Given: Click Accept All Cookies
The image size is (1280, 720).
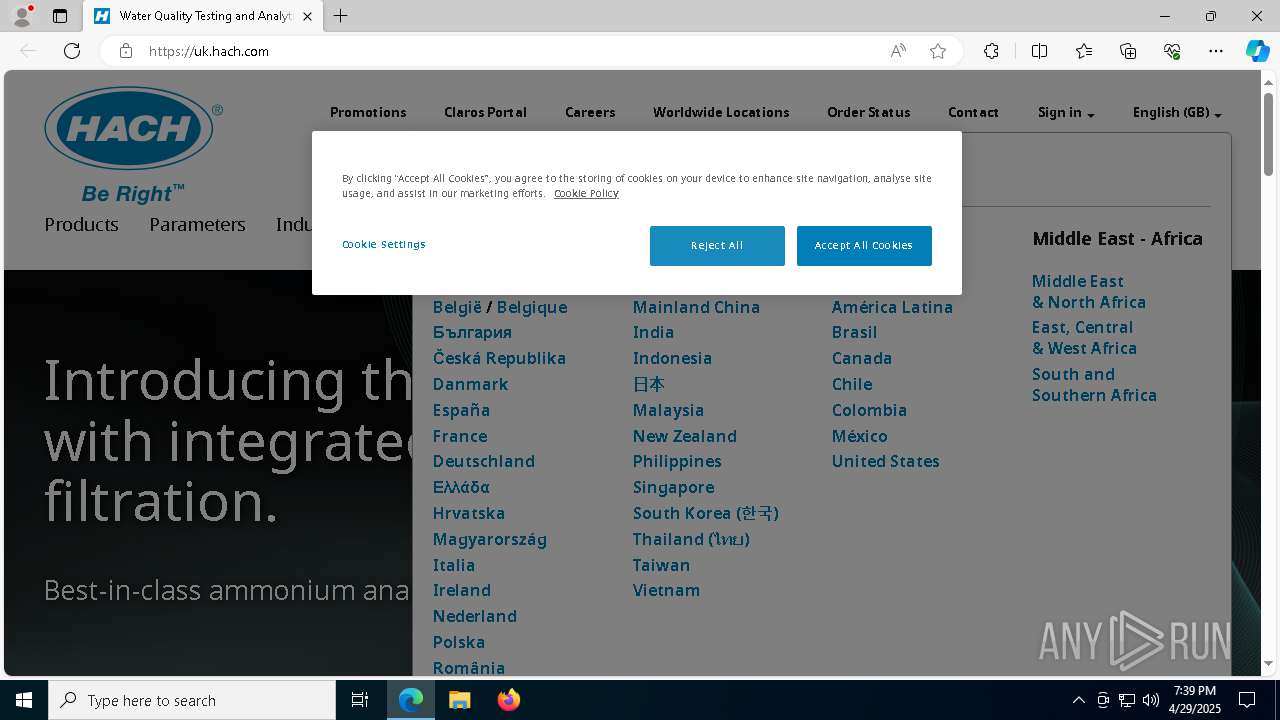Looking at the screenshot, I should (864, 245).
